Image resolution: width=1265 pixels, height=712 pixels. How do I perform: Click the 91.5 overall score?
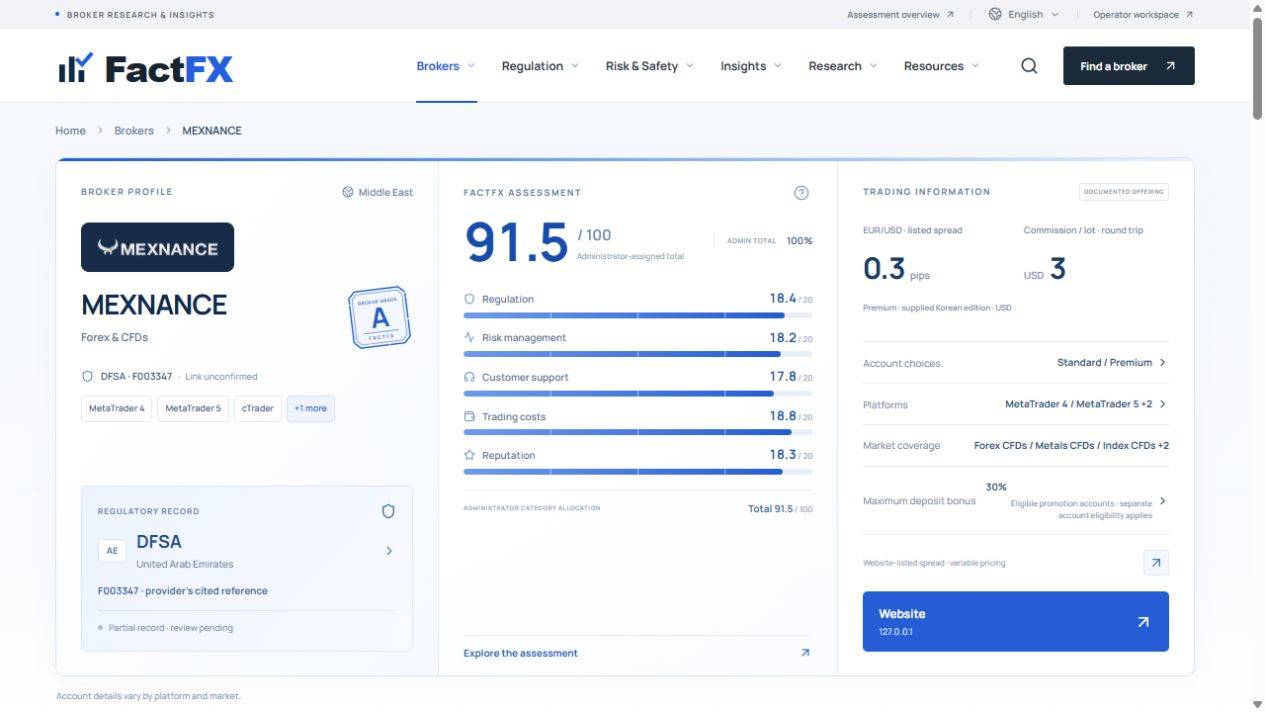(x=517, y=243)
